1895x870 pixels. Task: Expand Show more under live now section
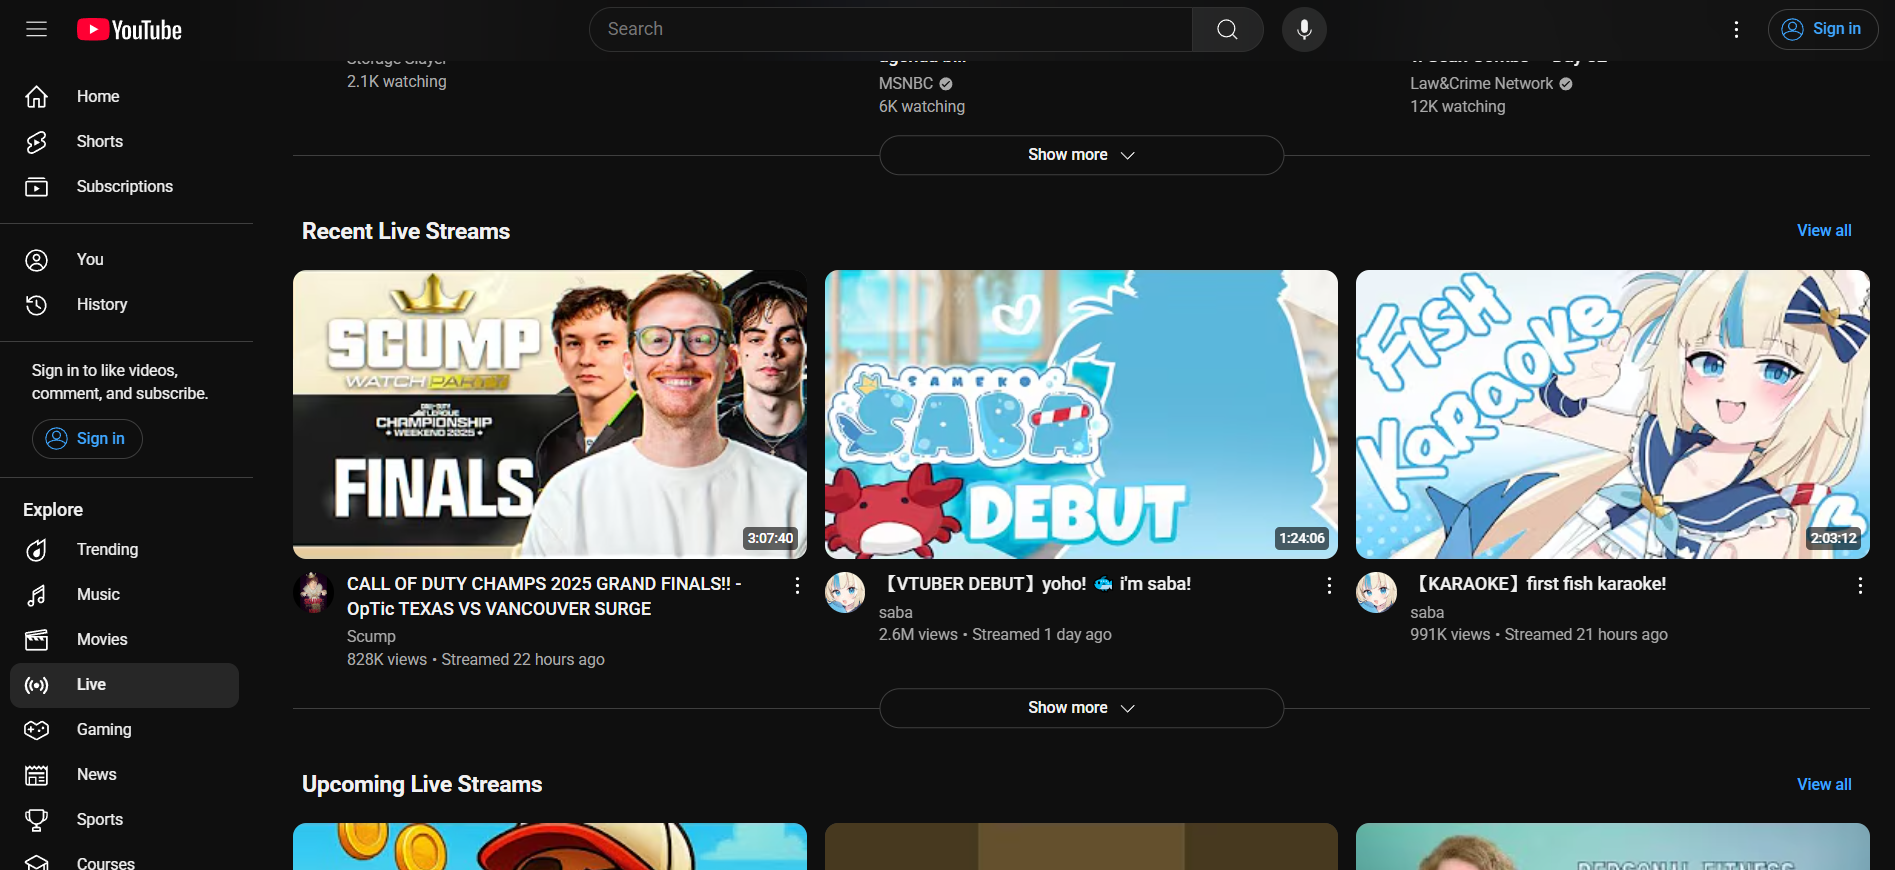(x=1081, y=155)
